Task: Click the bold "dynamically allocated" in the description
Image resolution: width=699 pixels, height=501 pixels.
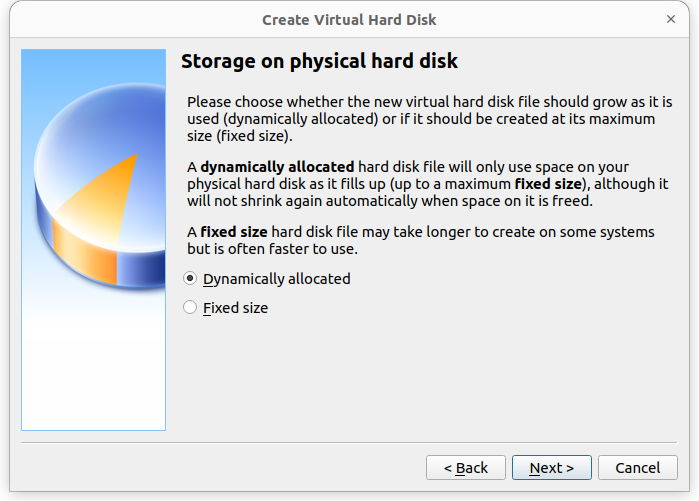Action: point(277,167)
